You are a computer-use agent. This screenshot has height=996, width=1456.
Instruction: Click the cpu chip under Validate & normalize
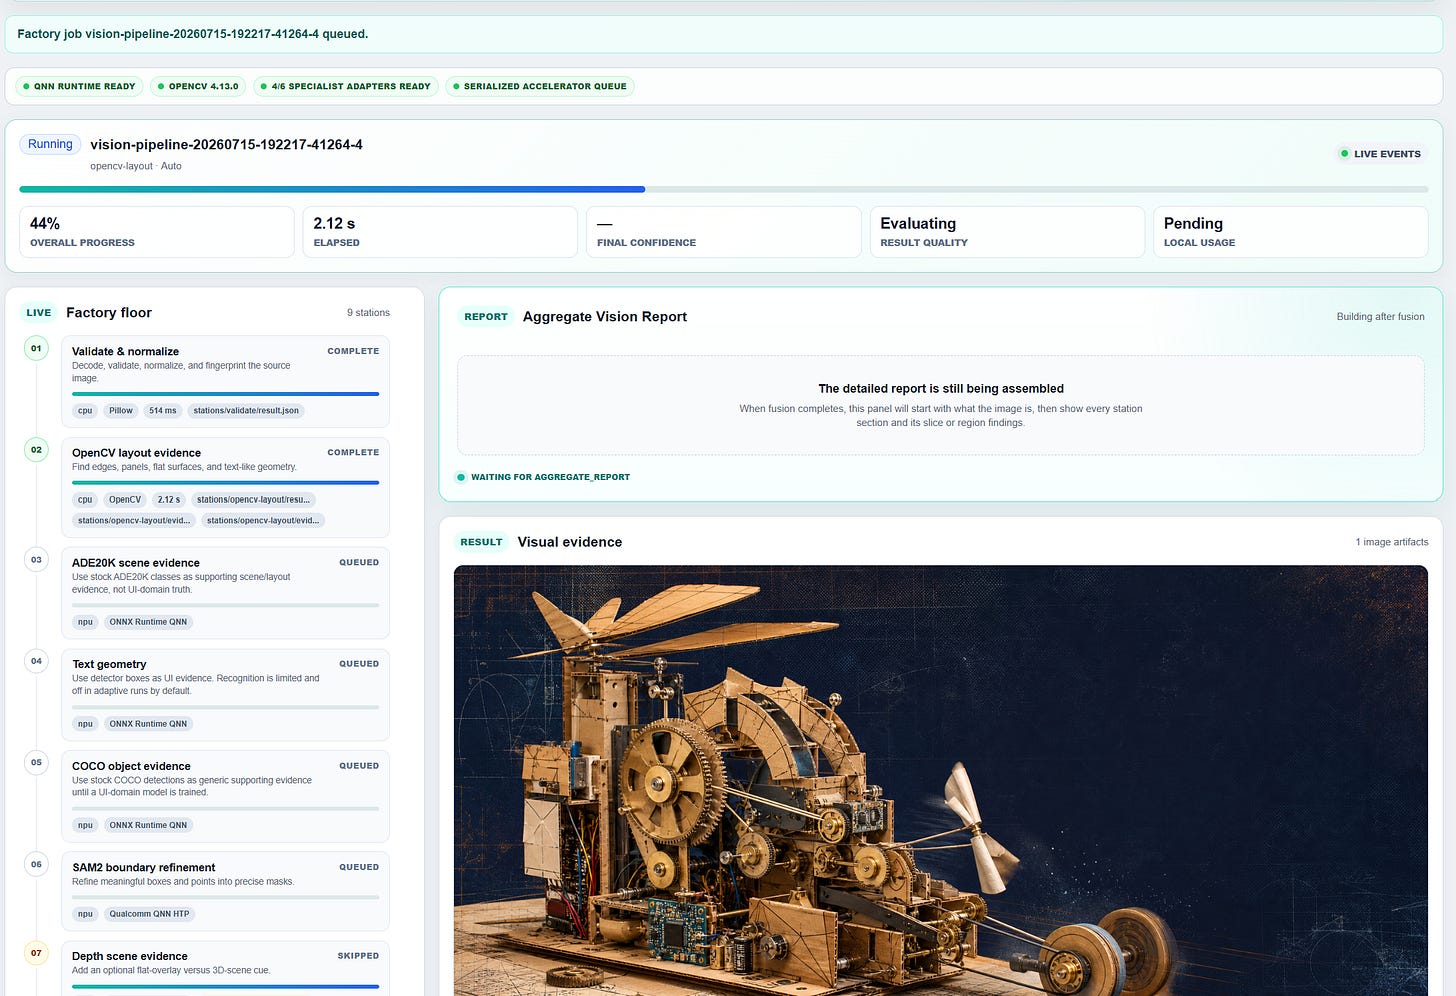click(x=85, y=411)
